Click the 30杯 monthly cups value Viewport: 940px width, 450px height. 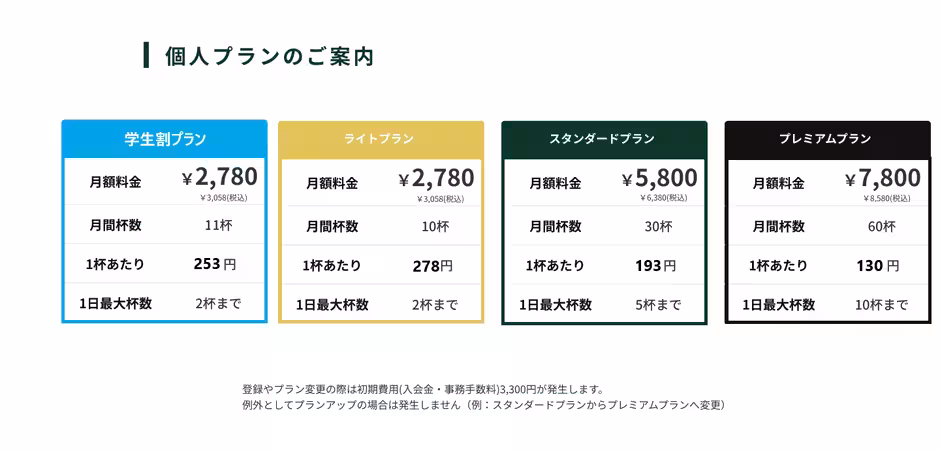click(658, 226)
